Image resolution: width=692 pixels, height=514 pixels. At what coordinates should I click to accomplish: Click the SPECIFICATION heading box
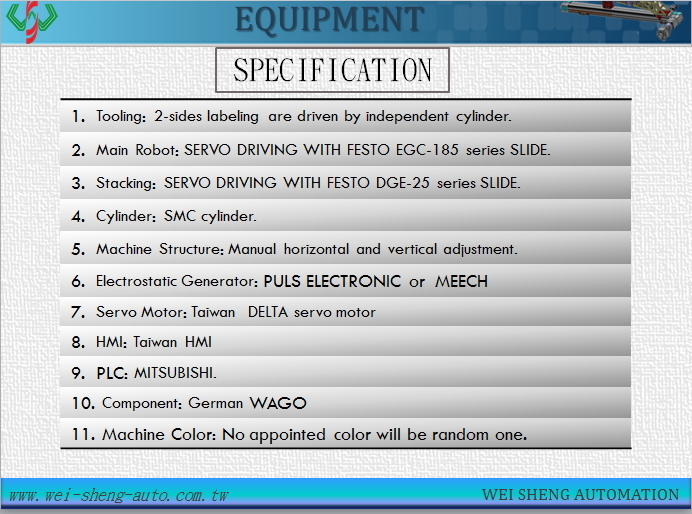(332, 70)
